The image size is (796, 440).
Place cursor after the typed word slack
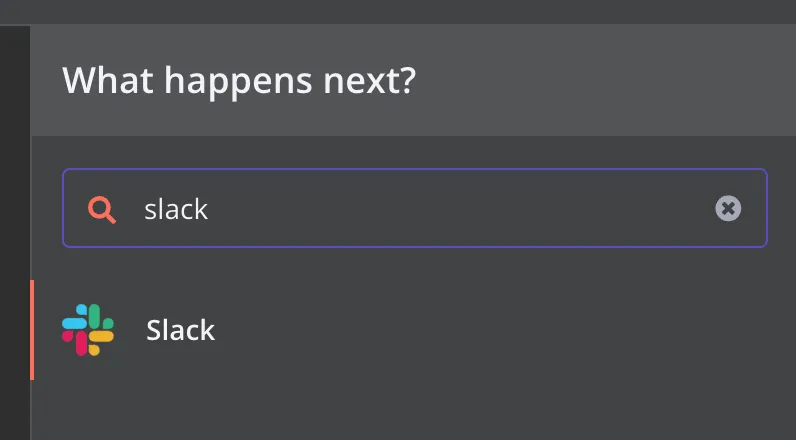209,209
